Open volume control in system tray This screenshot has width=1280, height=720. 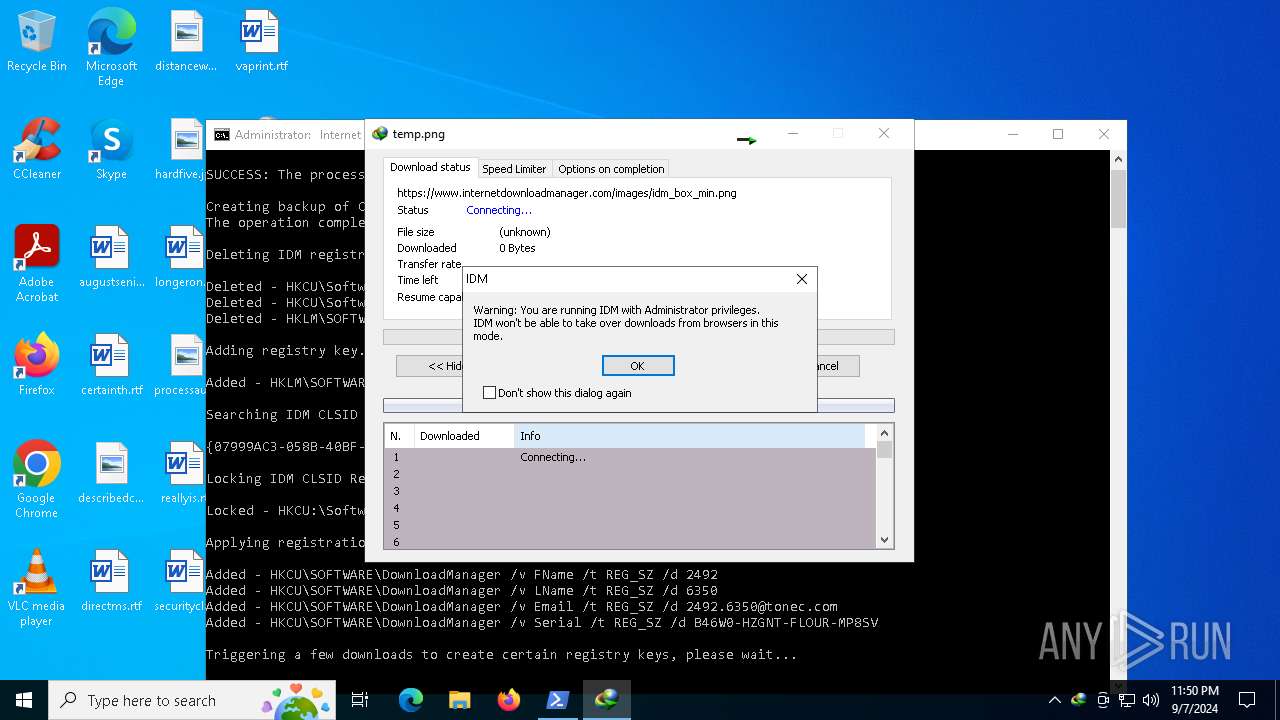[x=1151, y=700]
